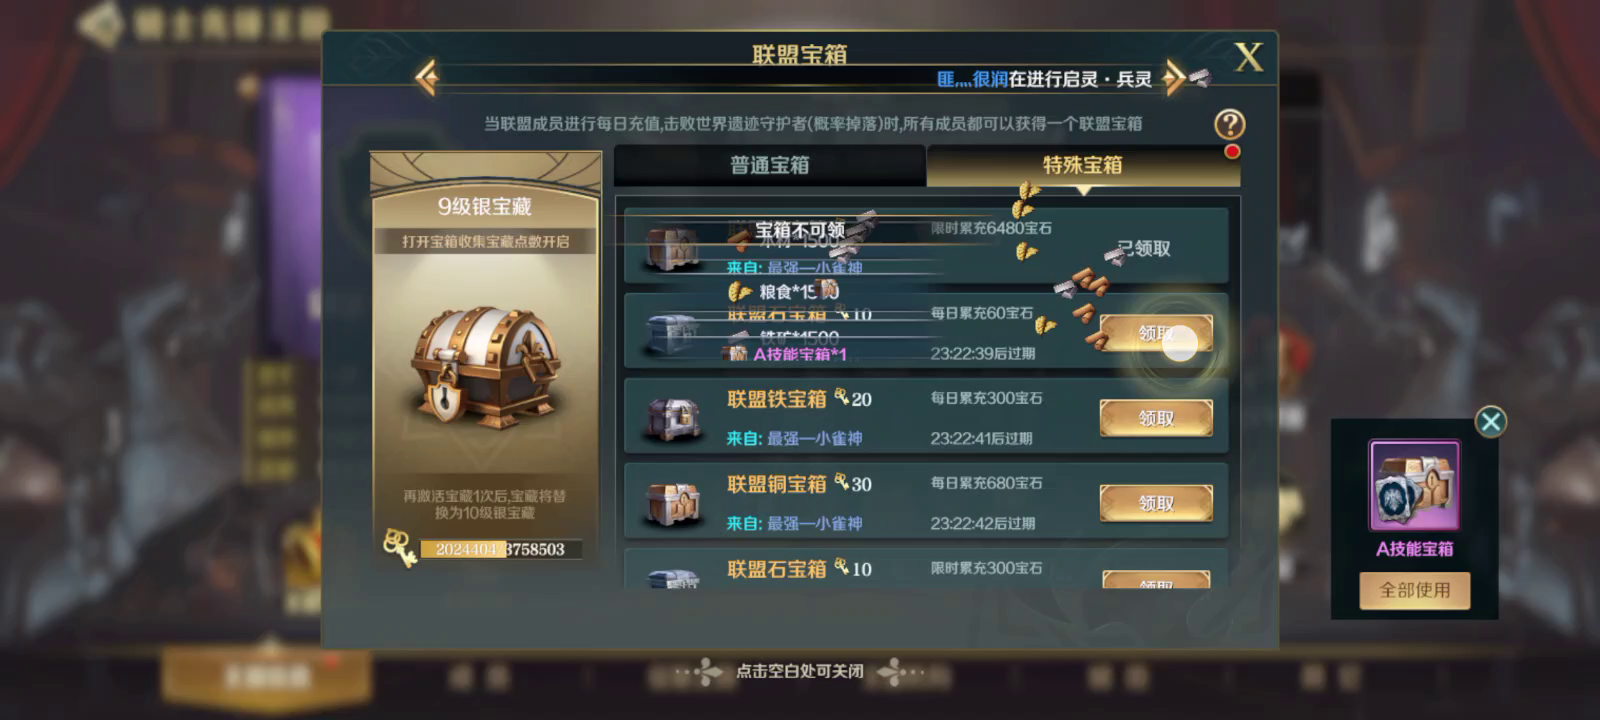Click the highlighted 领取 button for 每日累充60宝石
1600x720 pixels.
tap(1156, 333)
